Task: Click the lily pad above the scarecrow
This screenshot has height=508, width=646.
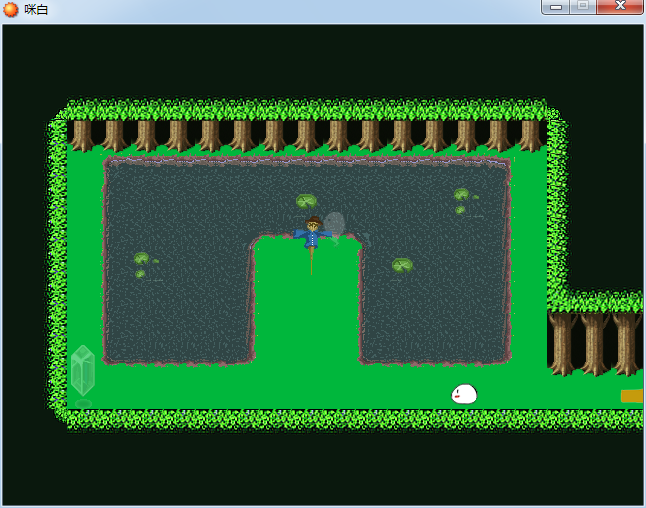Action: pos(307,201)
